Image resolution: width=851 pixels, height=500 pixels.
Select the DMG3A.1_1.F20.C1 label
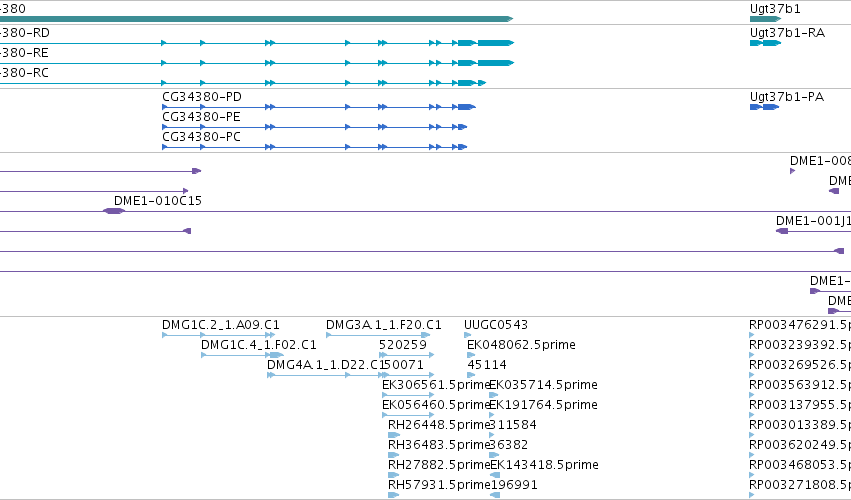pos(384,325)
